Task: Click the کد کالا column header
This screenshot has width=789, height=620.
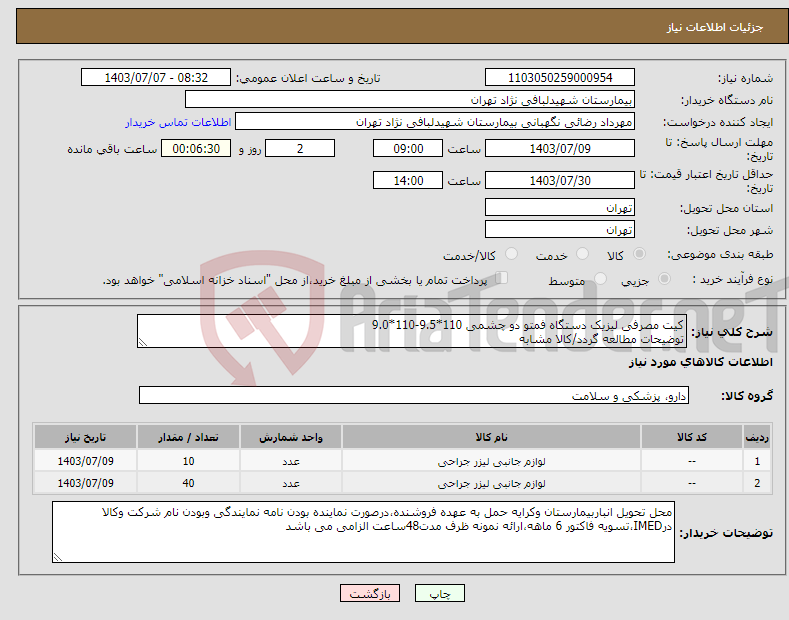Action: point(692,437)
